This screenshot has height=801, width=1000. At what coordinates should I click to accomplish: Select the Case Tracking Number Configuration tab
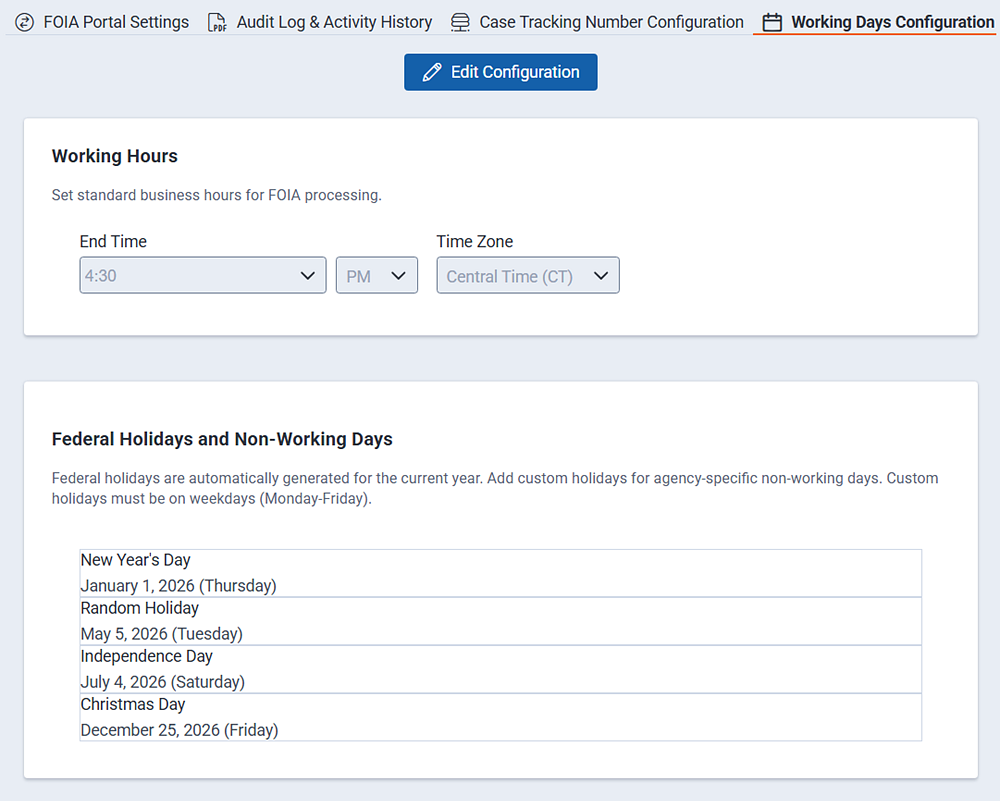610,21
